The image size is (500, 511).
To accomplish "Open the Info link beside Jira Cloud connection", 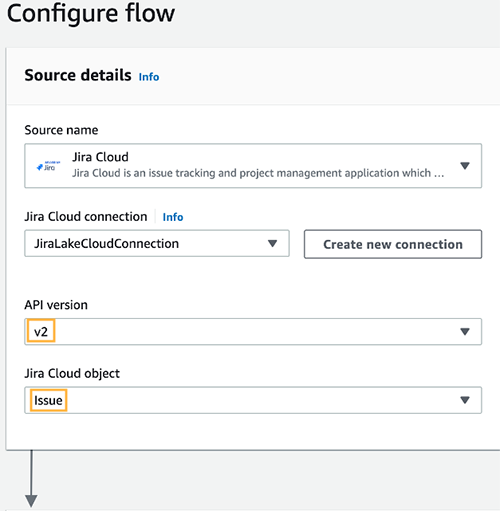I will click(173, 217).
